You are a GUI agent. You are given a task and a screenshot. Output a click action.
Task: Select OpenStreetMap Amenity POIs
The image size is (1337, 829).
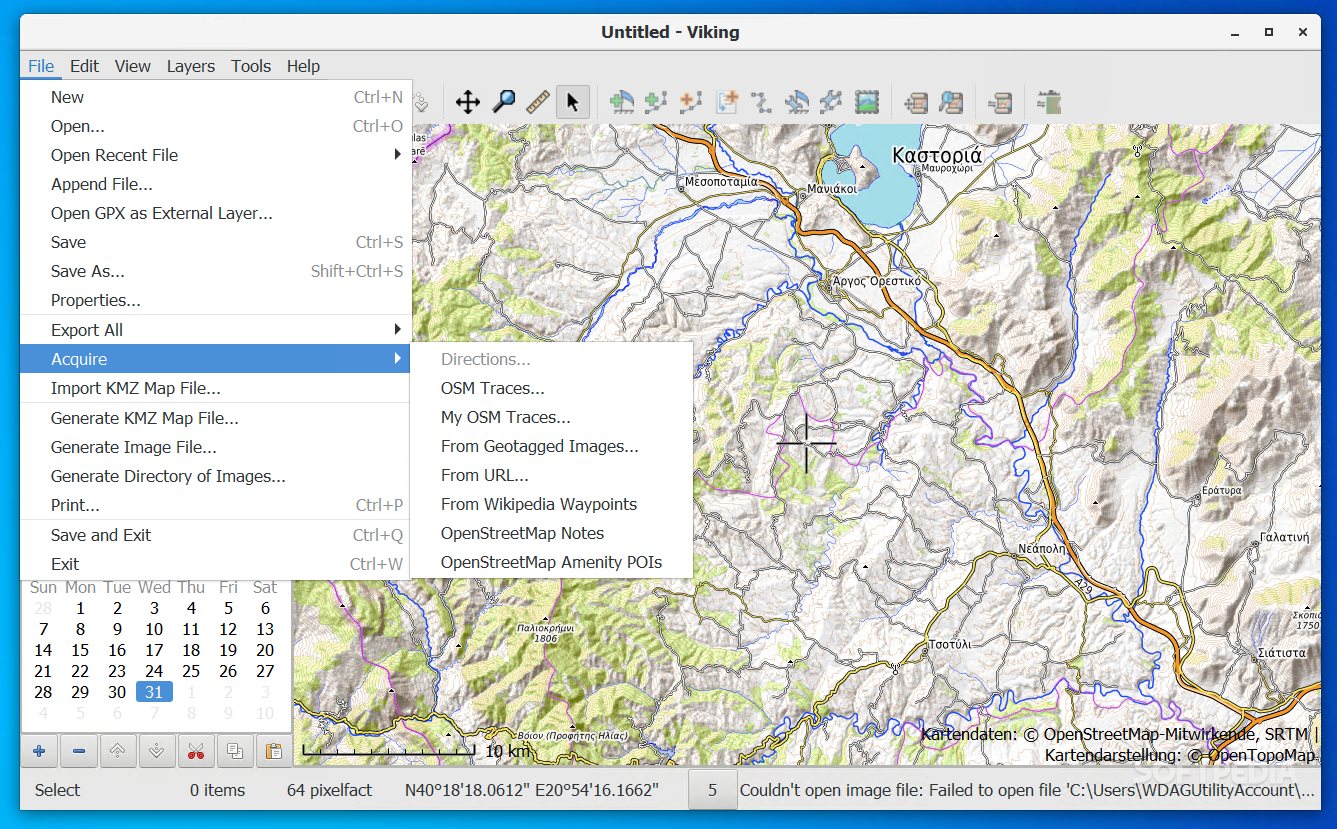[552, 562]
